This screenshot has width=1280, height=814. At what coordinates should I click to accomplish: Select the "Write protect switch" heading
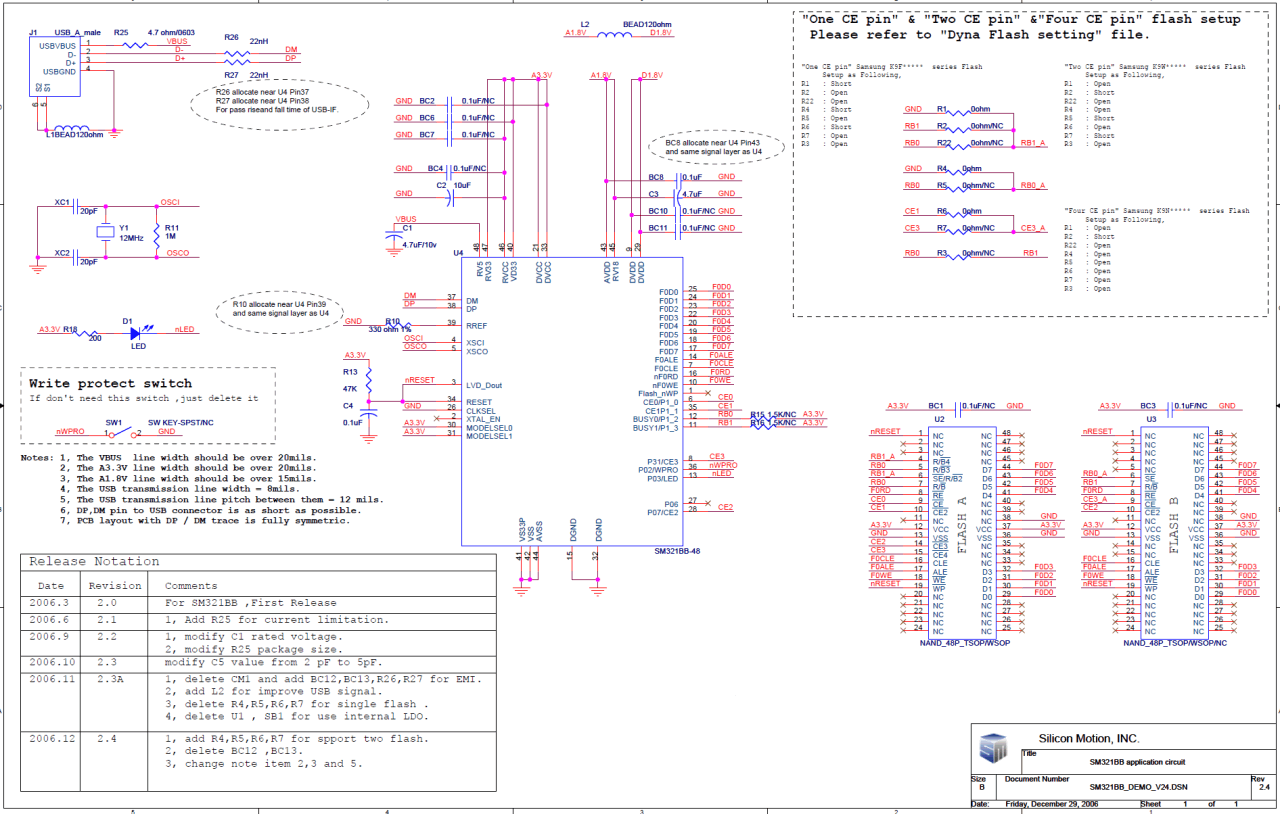[110, 383]
